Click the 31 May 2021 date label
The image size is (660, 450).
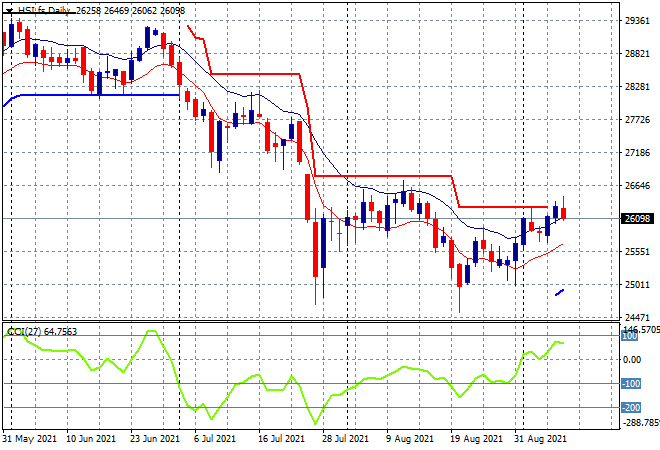click(x=29, y=439)
